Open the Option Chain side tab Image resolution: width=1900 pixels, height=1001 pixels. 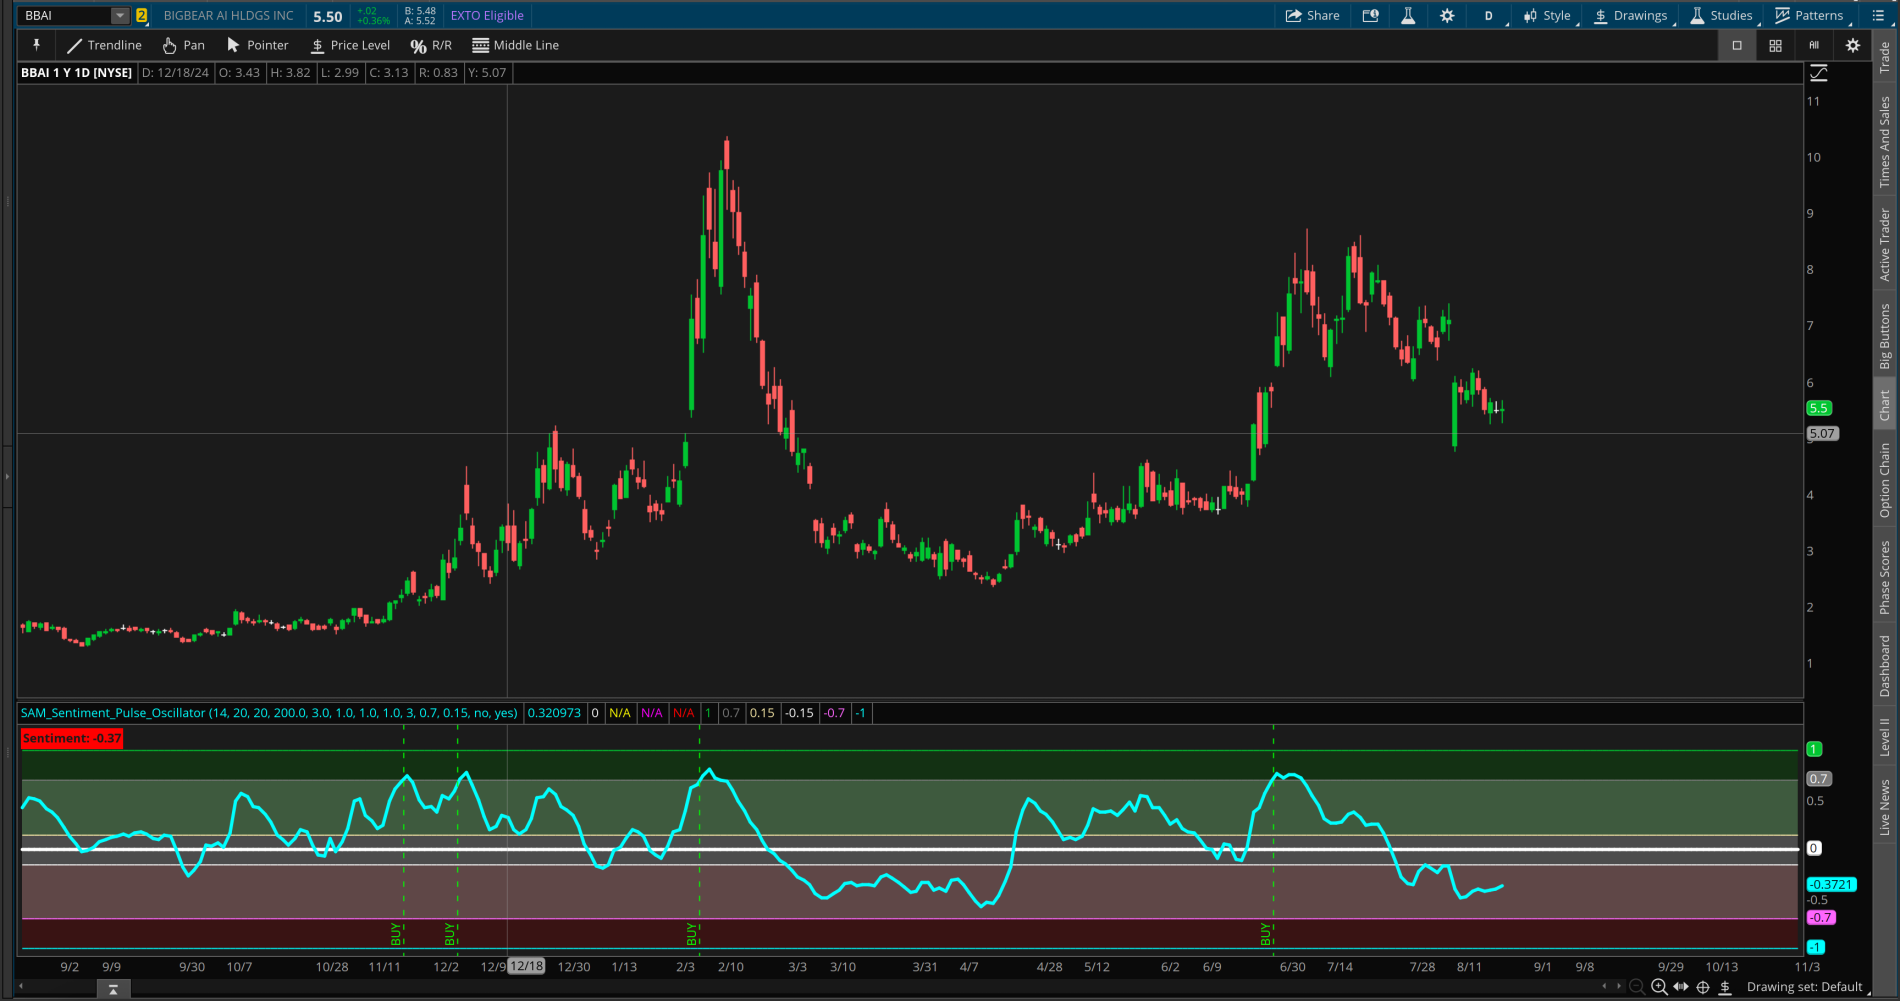[x=1885, y=480]
